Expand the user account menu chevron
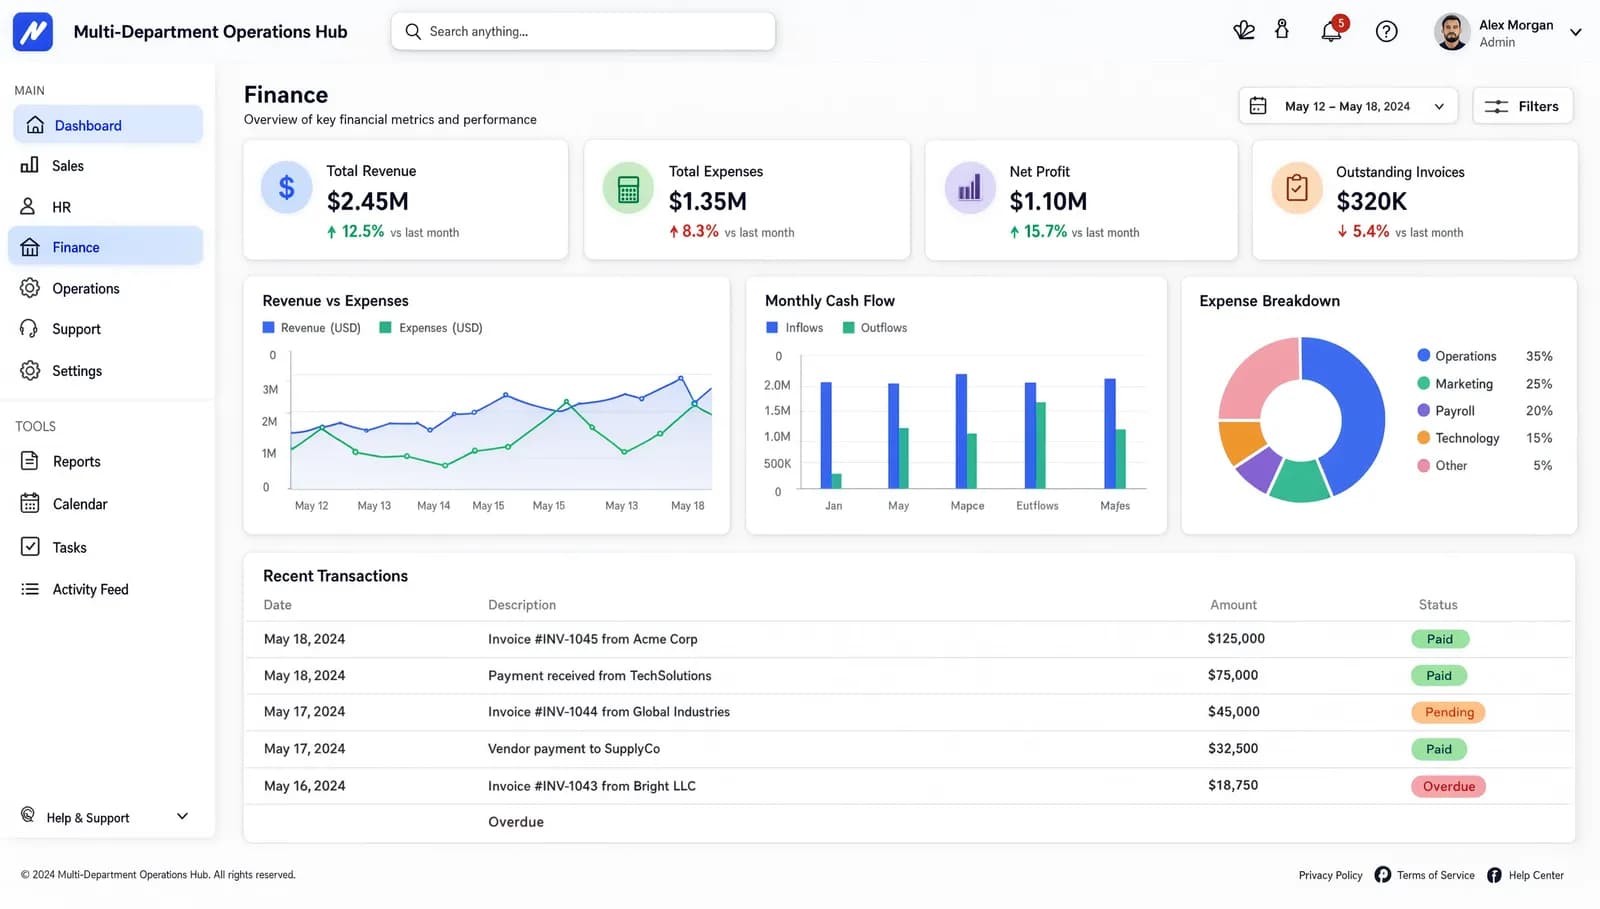 click(x=1576, y=32)
